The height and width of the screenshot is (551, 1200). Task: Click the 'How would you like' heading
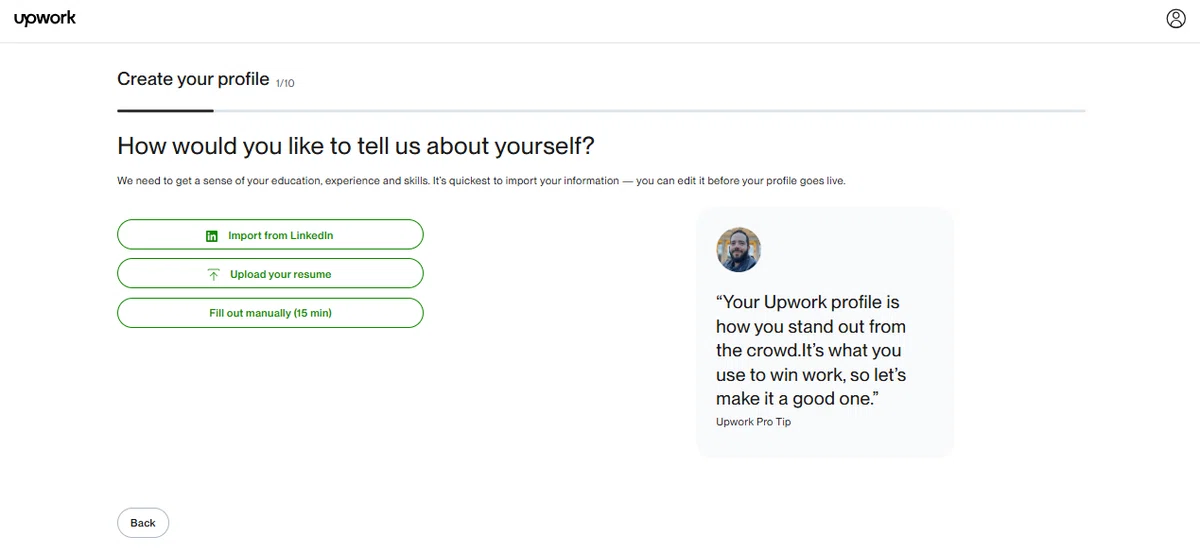pos(356,146)
